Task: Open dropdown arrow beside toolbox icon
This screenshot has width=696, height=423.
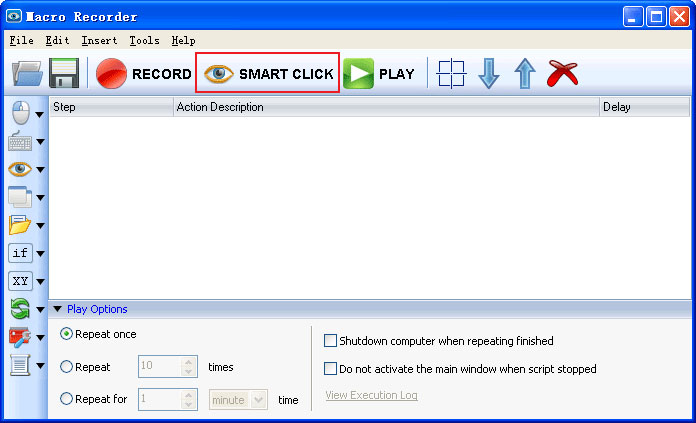Action: click(x=40, y=338)
